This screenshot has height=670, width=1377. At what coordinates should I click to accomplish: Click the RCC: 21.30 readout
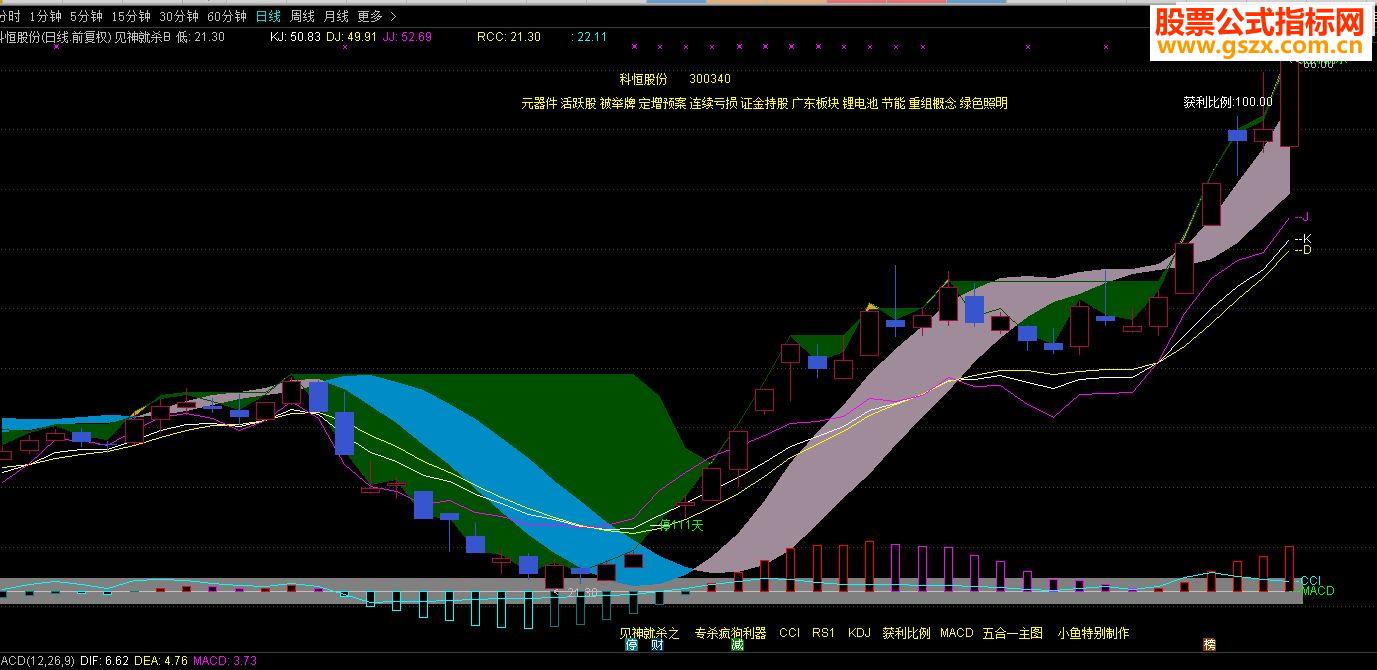tap(509, 37)
